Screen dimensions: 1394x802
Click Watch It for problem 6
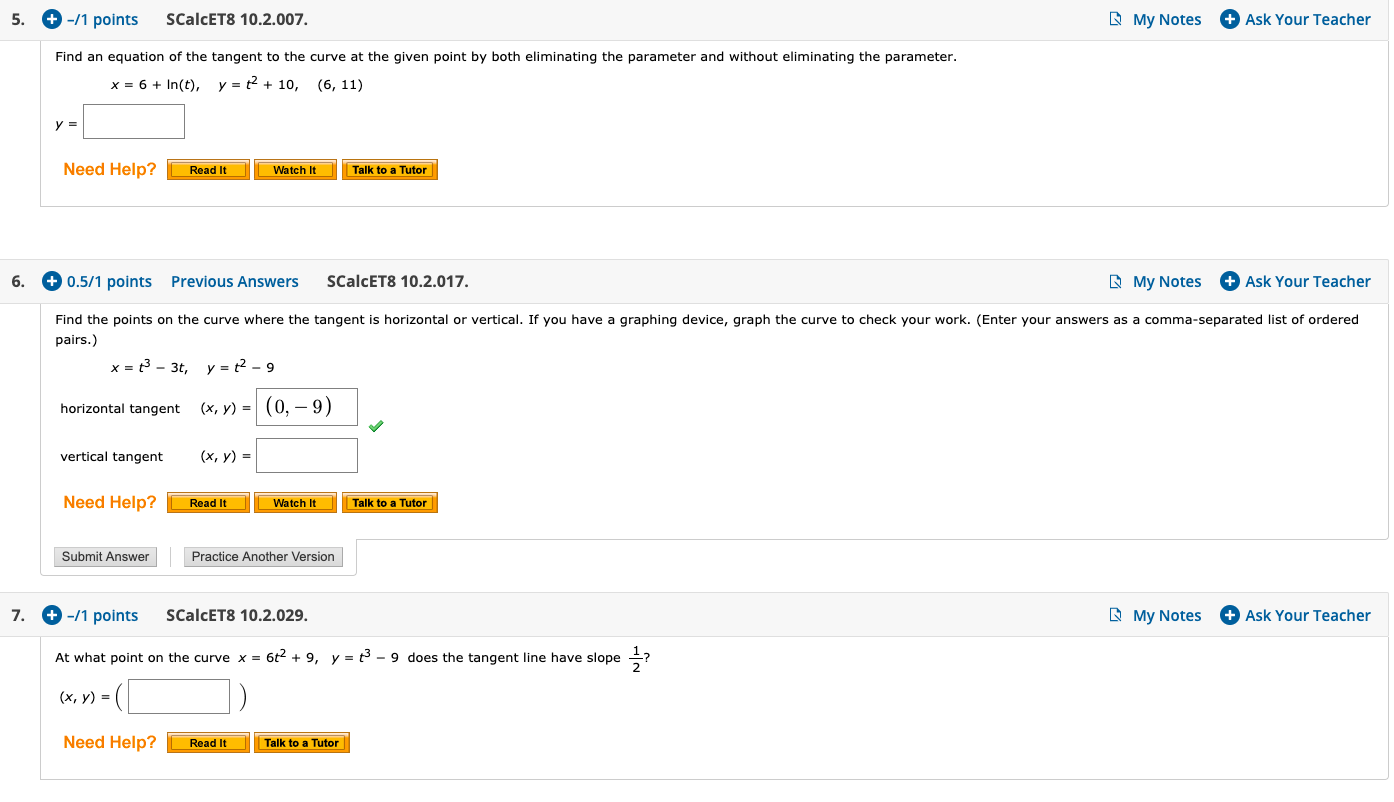[295, 502]
